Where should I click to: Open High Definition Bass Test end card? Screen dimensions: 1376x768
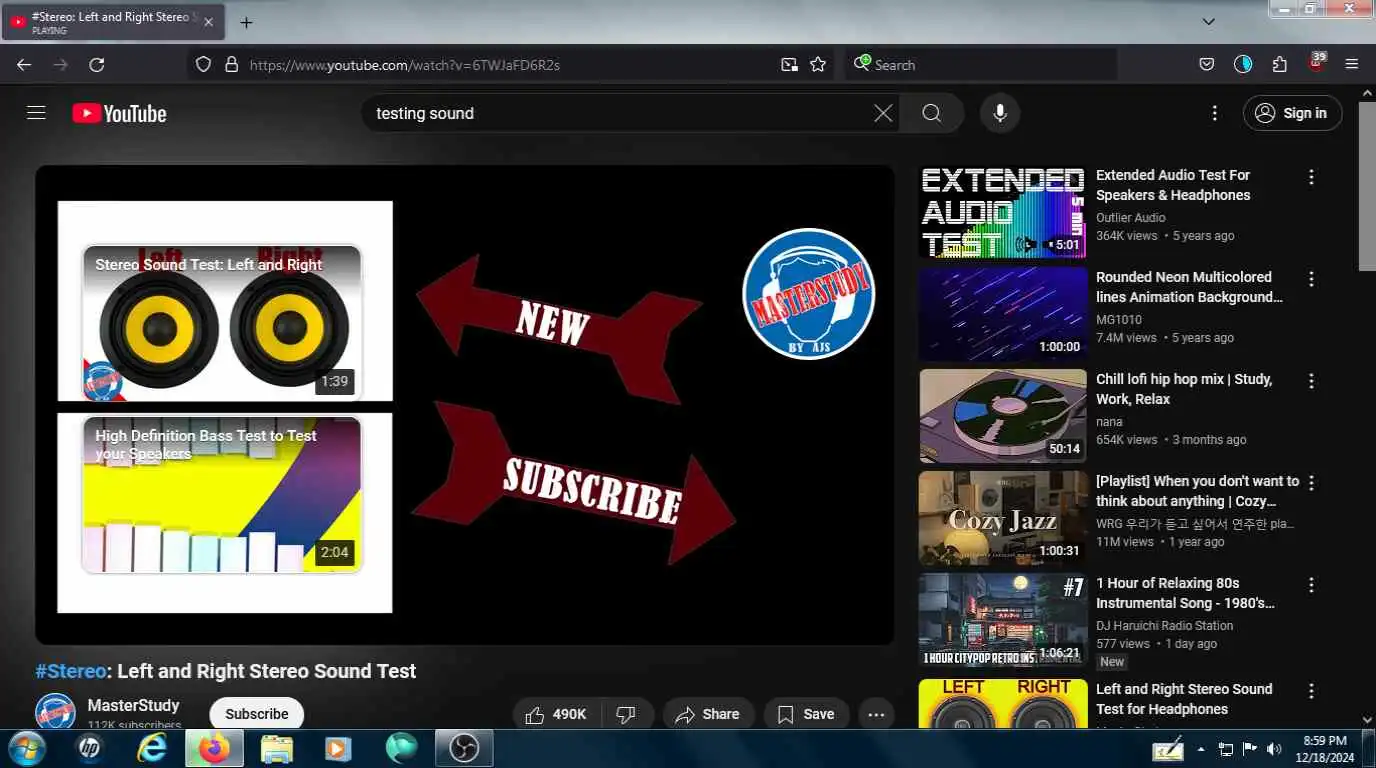click(222, 495)
